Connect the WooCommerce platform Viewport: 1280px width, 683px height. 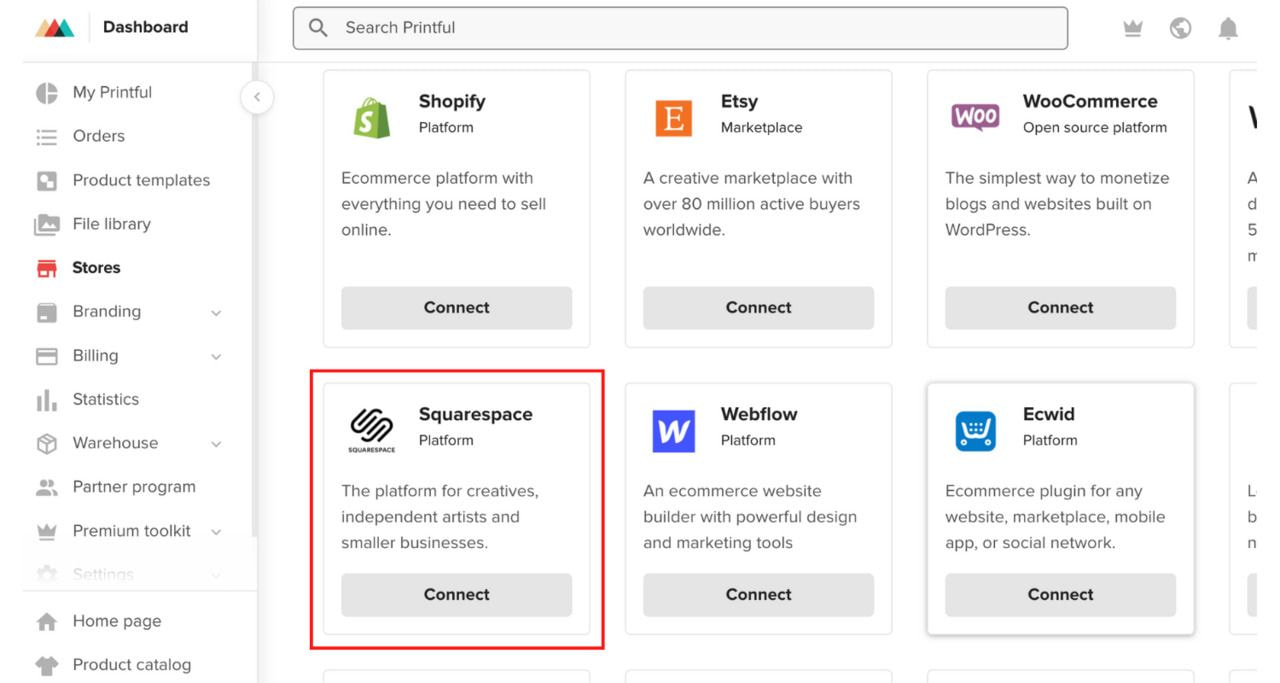click(1060, 308)
